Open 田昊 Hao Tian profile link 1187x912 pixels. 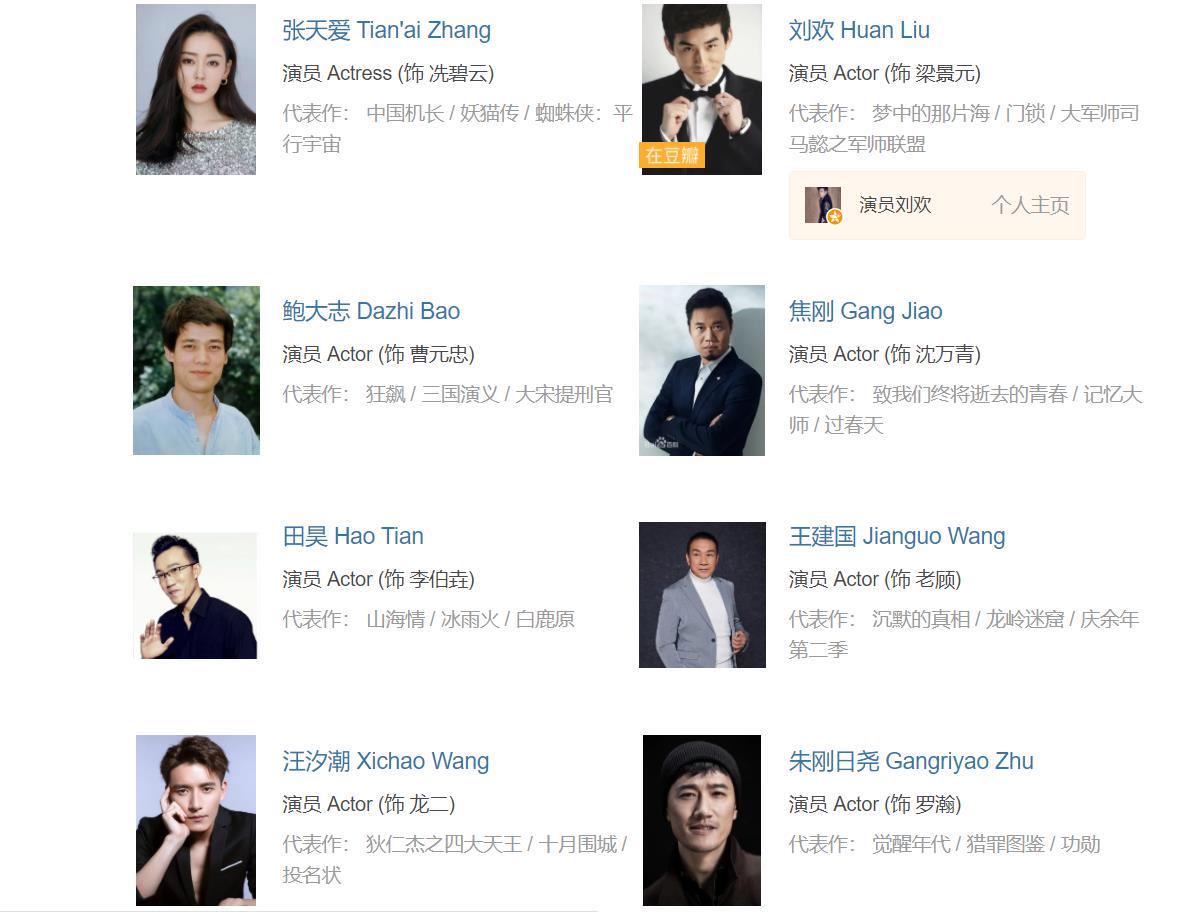point(353,536)
